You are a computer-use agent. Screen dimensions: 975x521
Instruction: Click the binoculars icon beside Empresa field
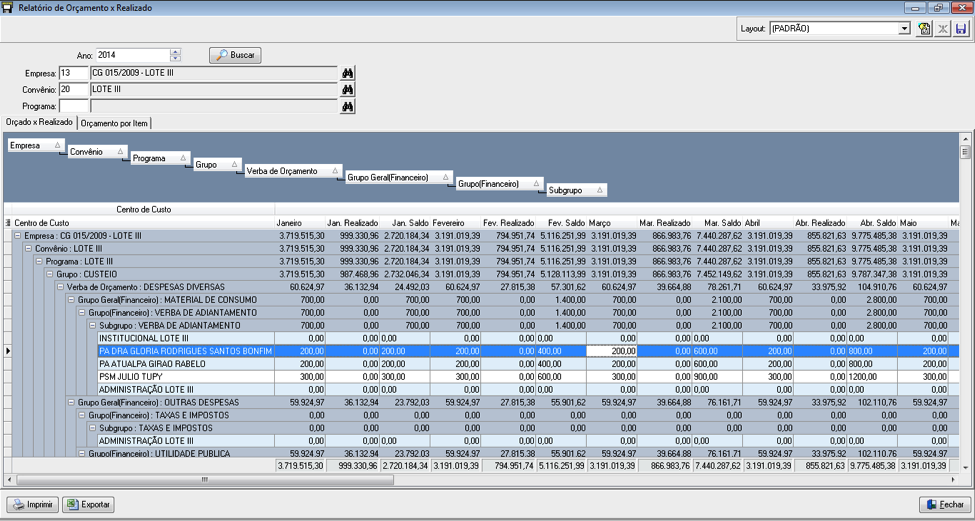[x=348, y=73]
